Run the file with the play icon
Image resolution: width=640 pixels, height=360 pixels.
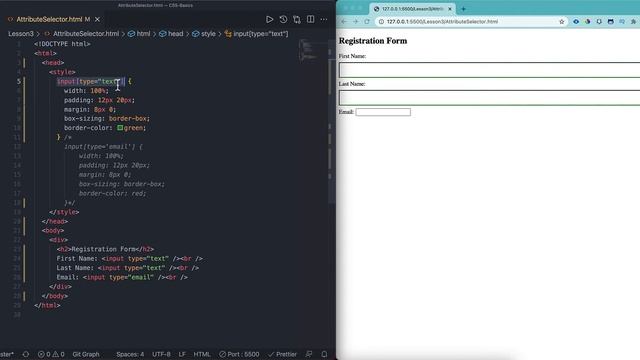[x=269, y=19]
